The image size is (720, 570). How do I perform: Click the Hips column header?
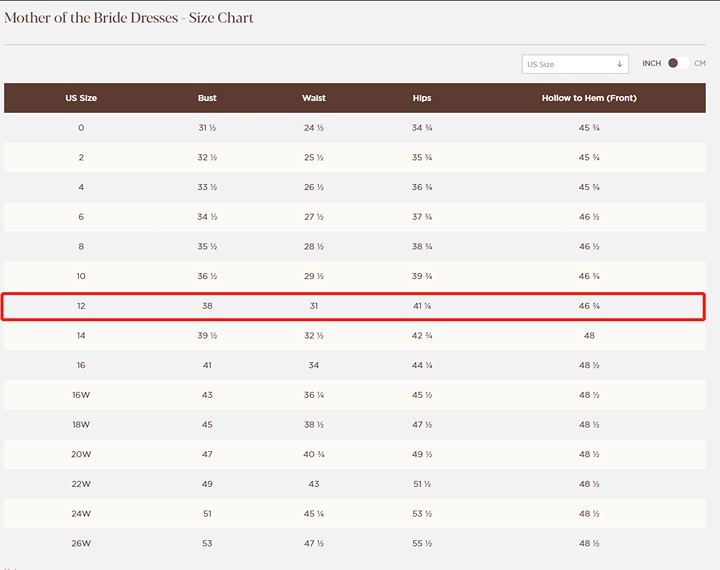pyautogui.click(x=422, y=98)
